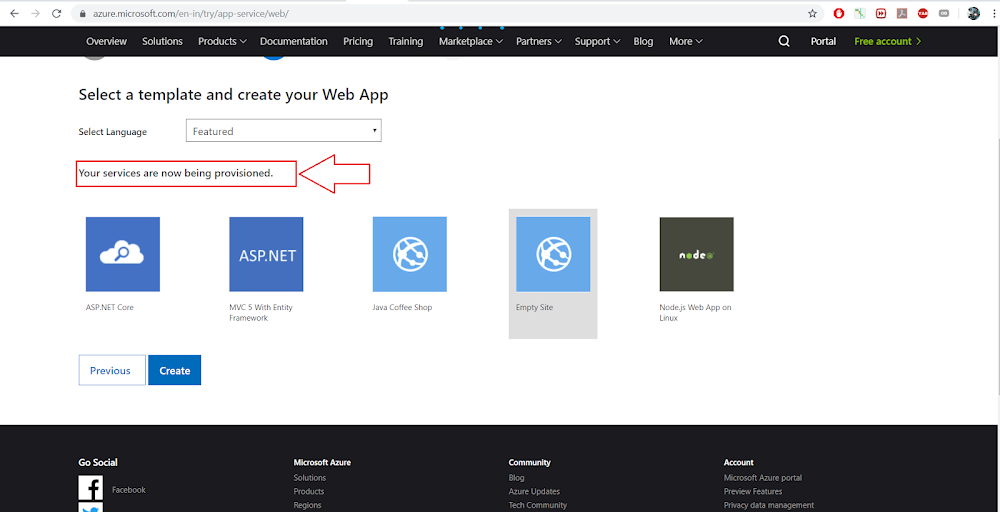
Task: Select the MVC 5 ASP.NET template tile
Action: (x=266, y=254)
